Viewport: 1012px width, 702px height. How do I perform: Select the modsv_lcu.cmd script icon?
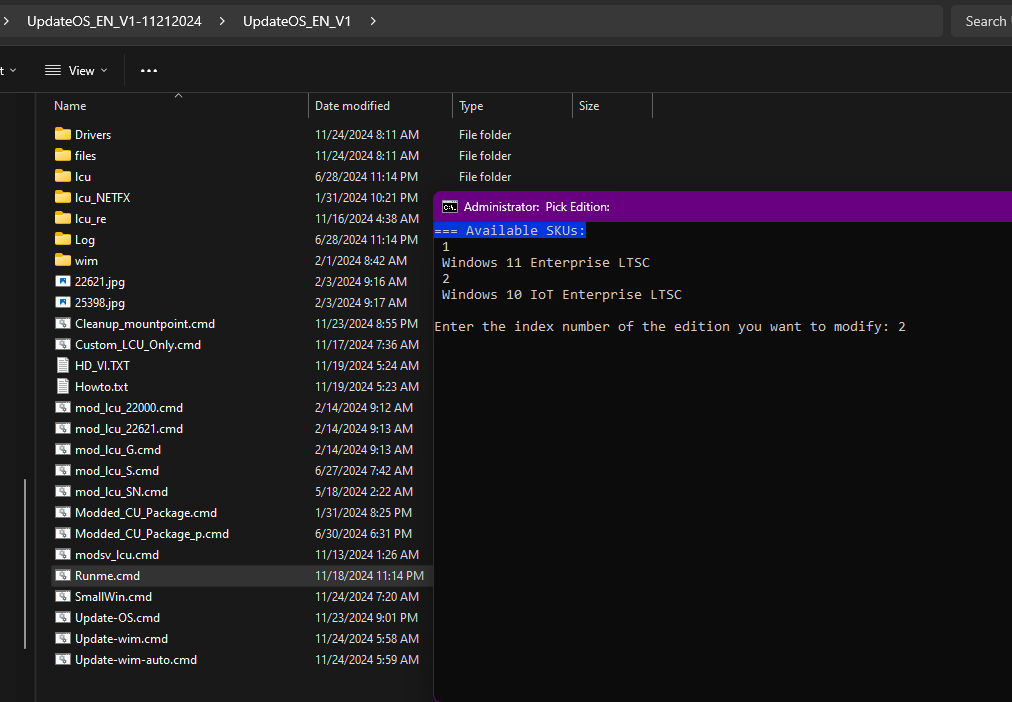63,554
